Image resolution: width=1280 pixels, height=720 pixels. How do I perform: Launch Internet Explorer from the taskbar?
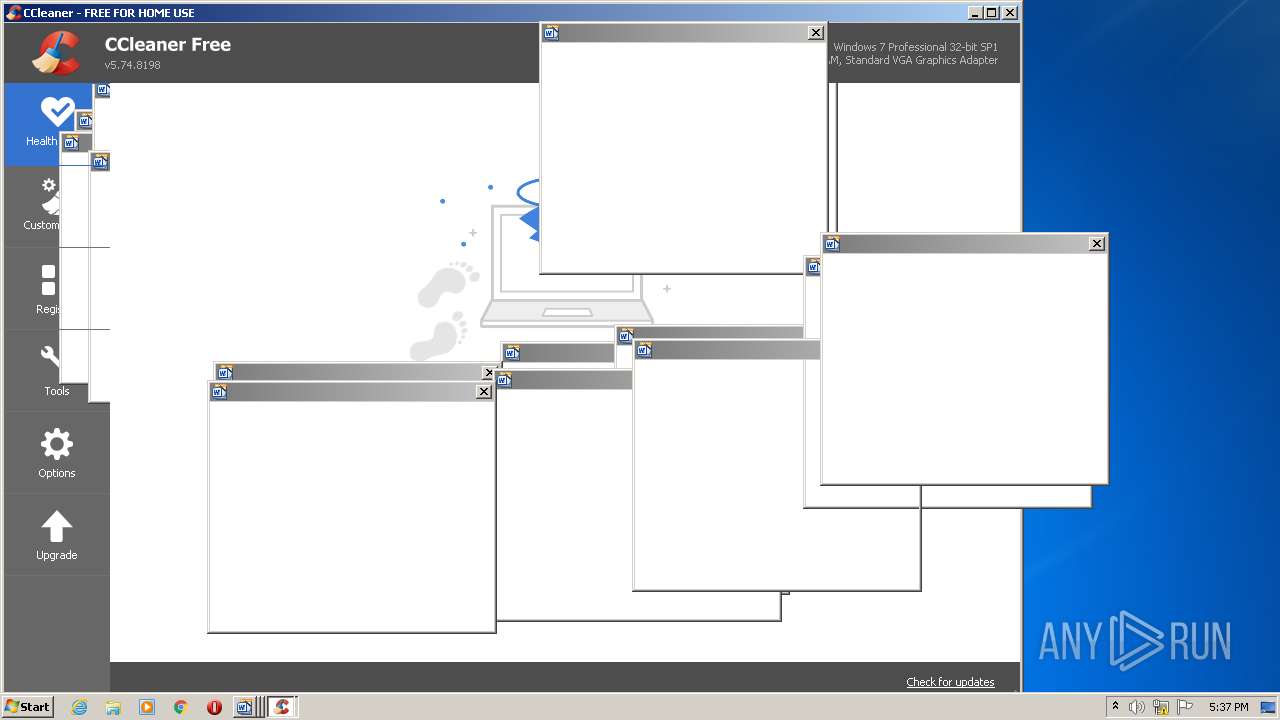coord(80,707)
